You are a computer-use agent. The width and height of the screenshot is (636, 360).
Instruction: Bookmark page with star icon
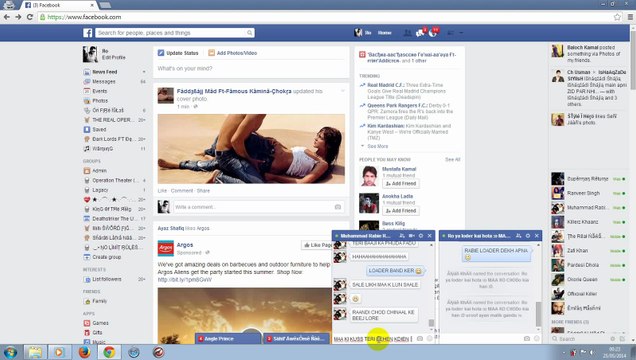617,17
